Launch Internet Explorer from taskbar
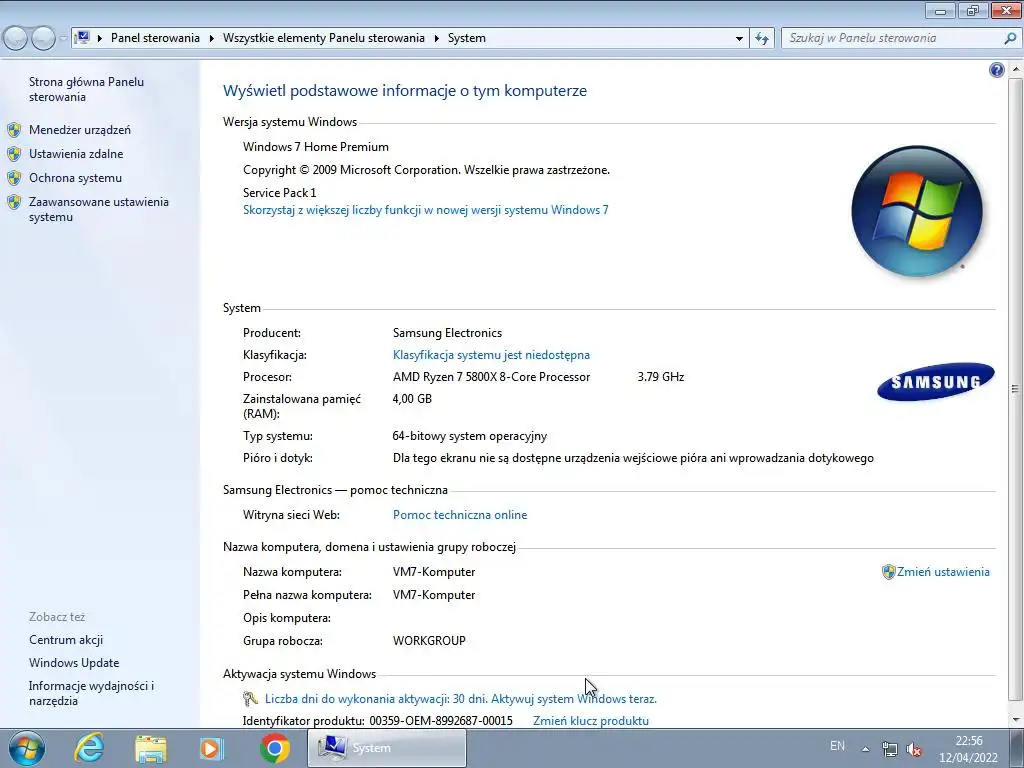1024x768 pixels. pyautogui.click(x=89, y=748)
